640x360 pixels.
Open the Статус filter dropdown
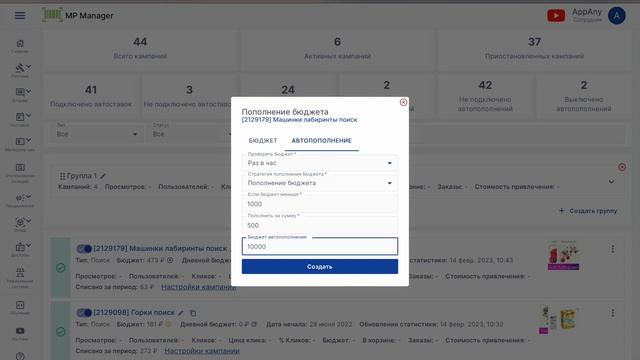(192, 134)
